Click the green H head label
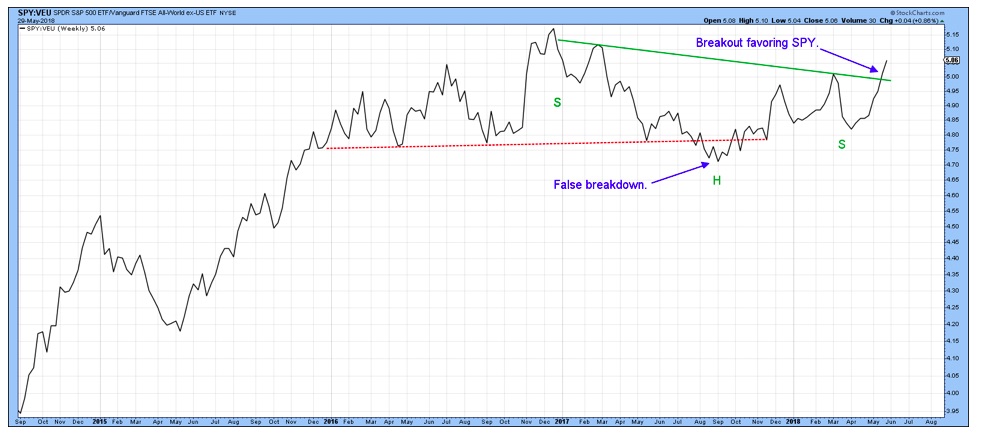The width and height of the screenshot is (982, 437). 716,181
